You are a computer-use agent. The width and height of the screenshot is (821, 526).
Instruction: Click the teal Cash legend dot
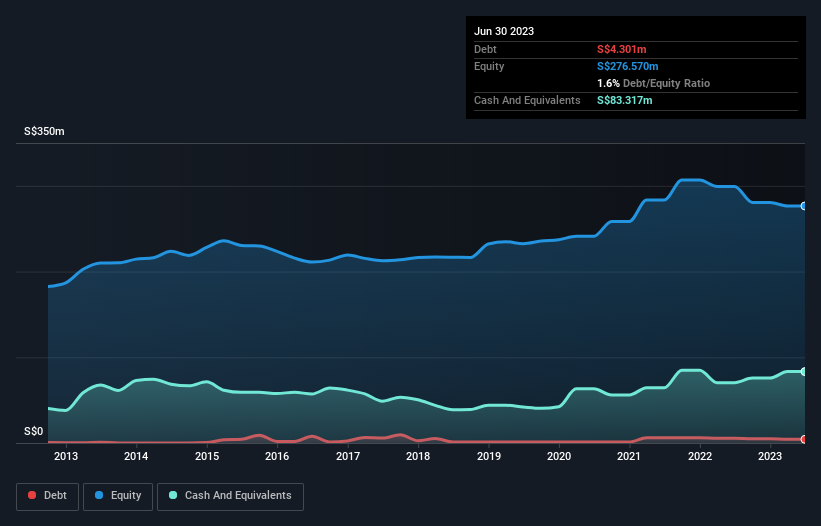click(173, 495)
